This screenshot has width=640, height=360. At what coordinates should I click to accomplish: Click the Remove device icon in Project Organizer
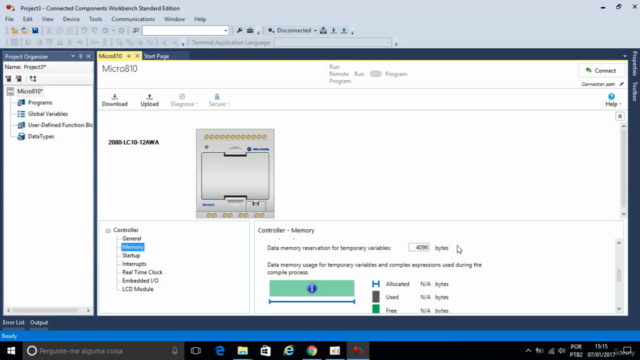pos(18,78)
